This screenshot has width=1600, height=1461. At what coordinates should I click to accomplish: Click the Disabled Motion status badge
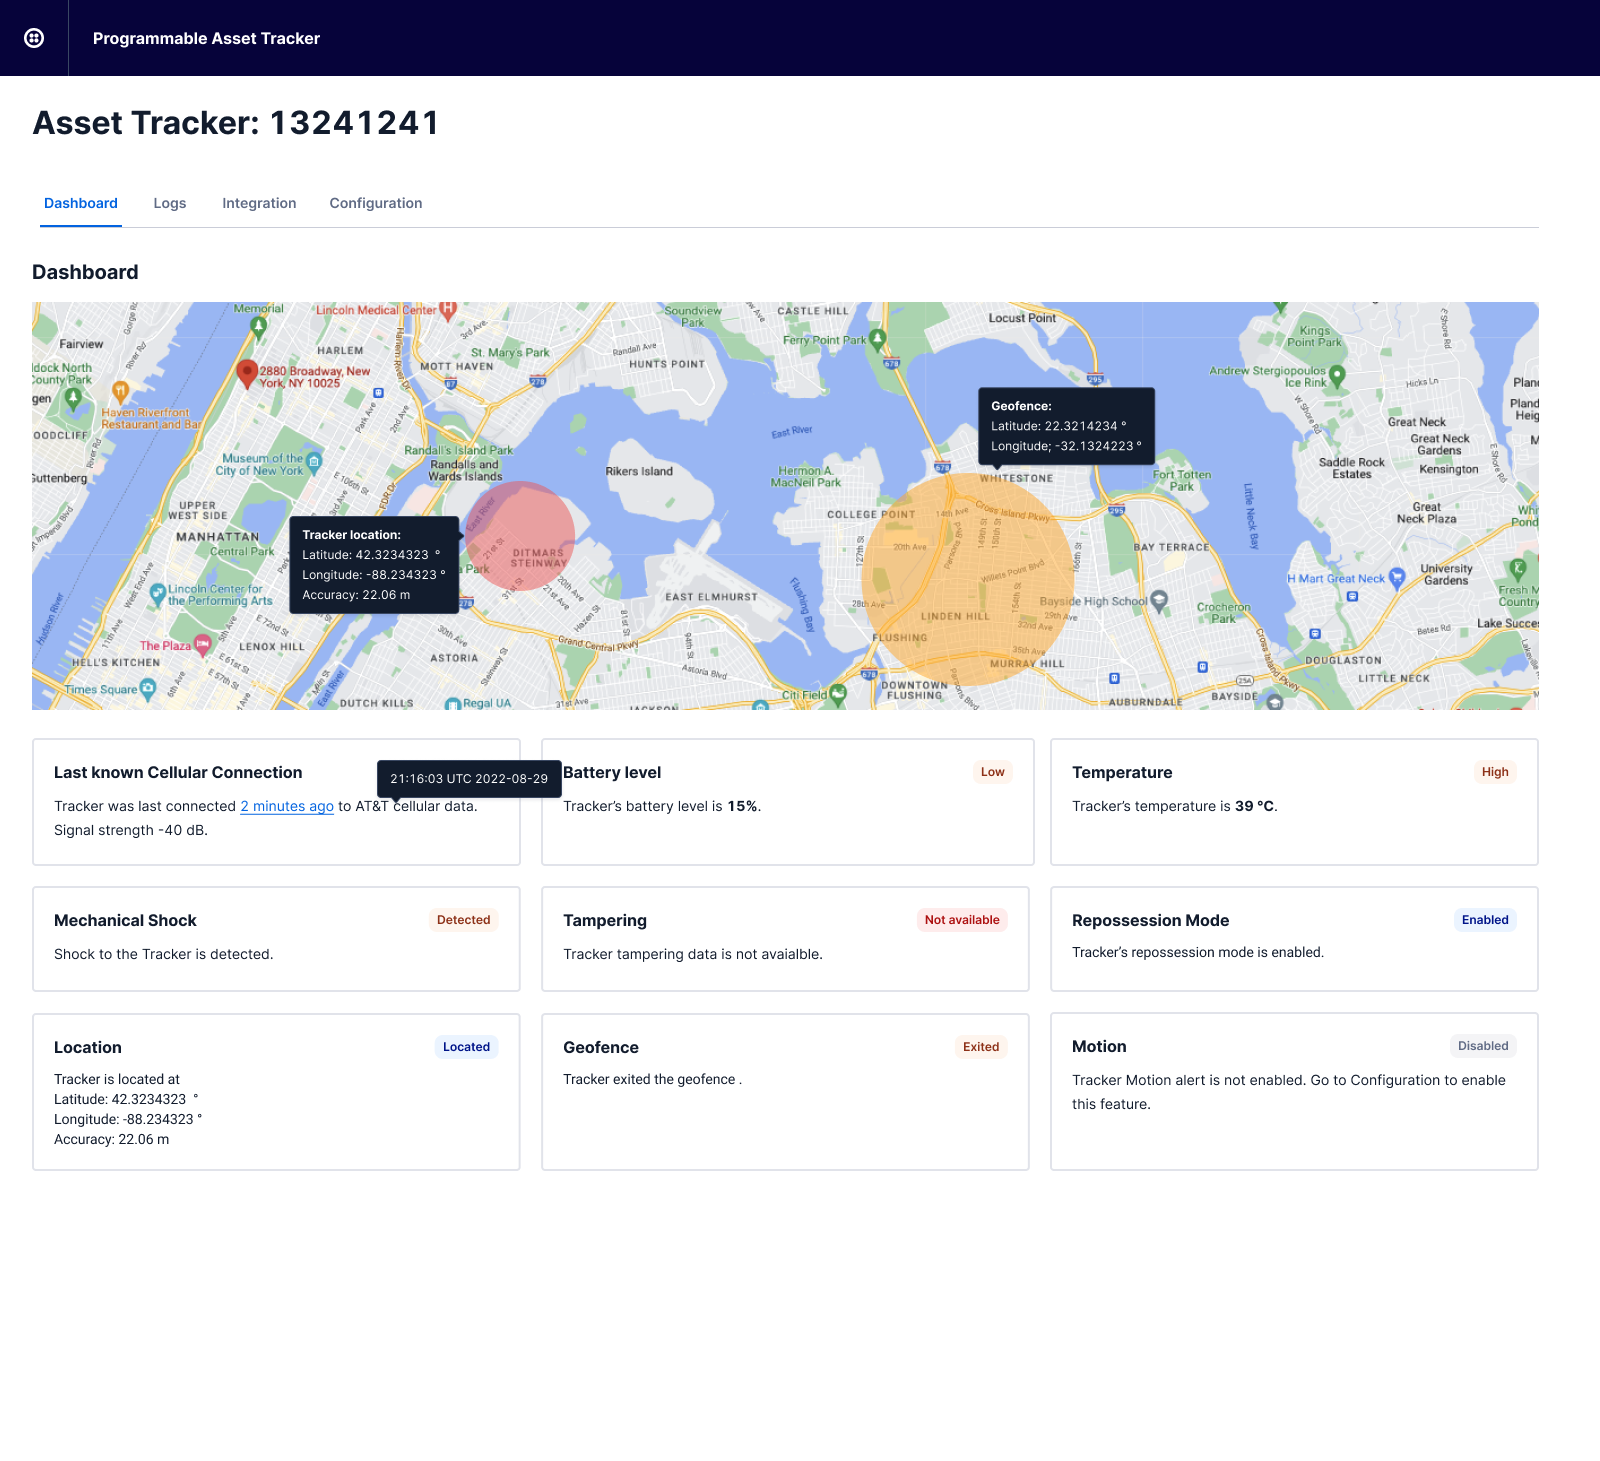1483,1046
